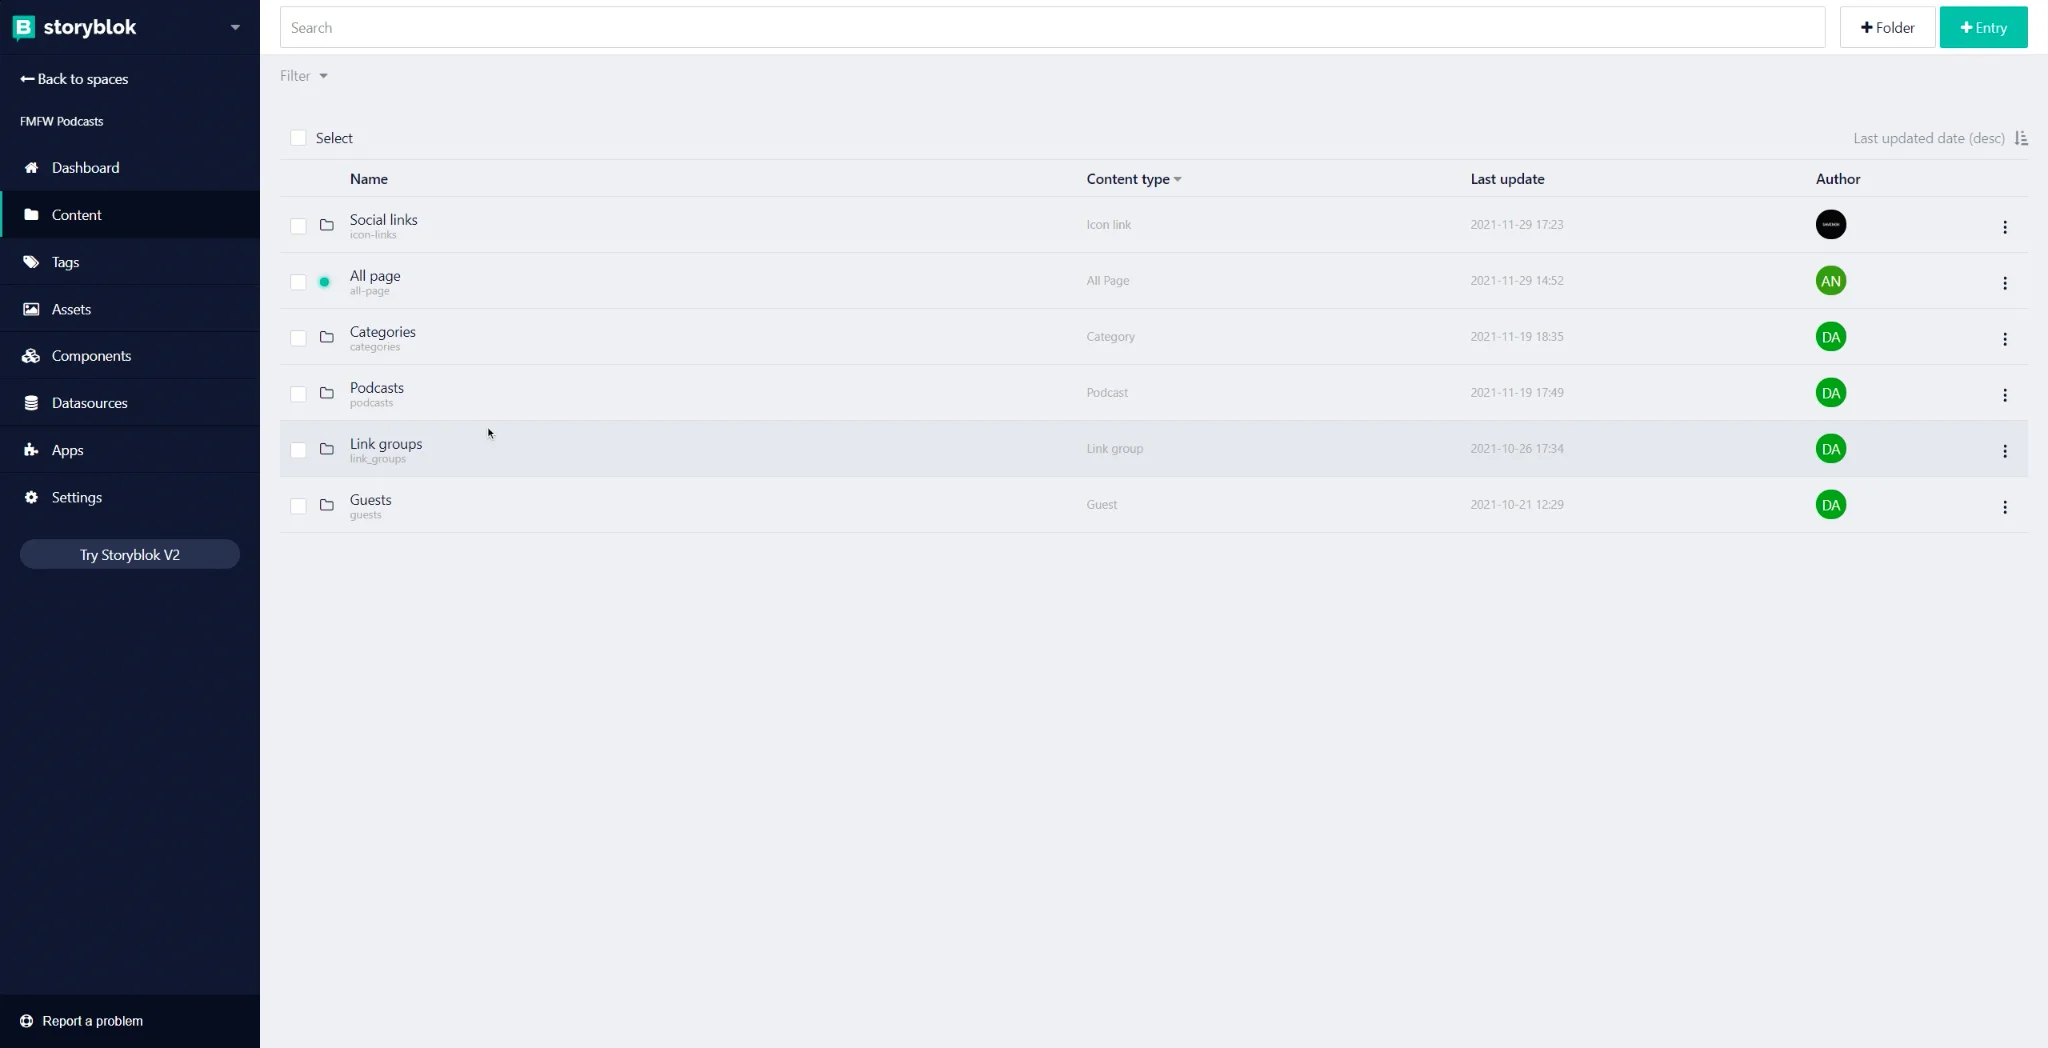Viewport: 2048px width, 1048px height.
Task: Open Social links row options menu
Action: [2004, 227]
